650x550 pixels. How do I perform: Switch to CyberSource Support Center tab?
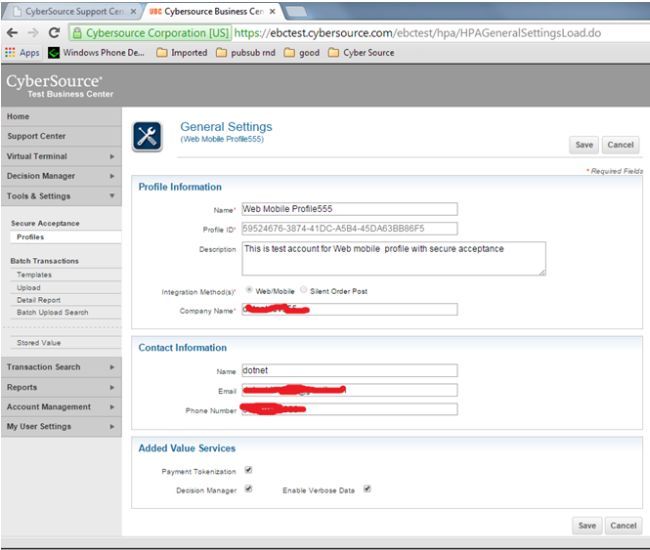(73, 12)
